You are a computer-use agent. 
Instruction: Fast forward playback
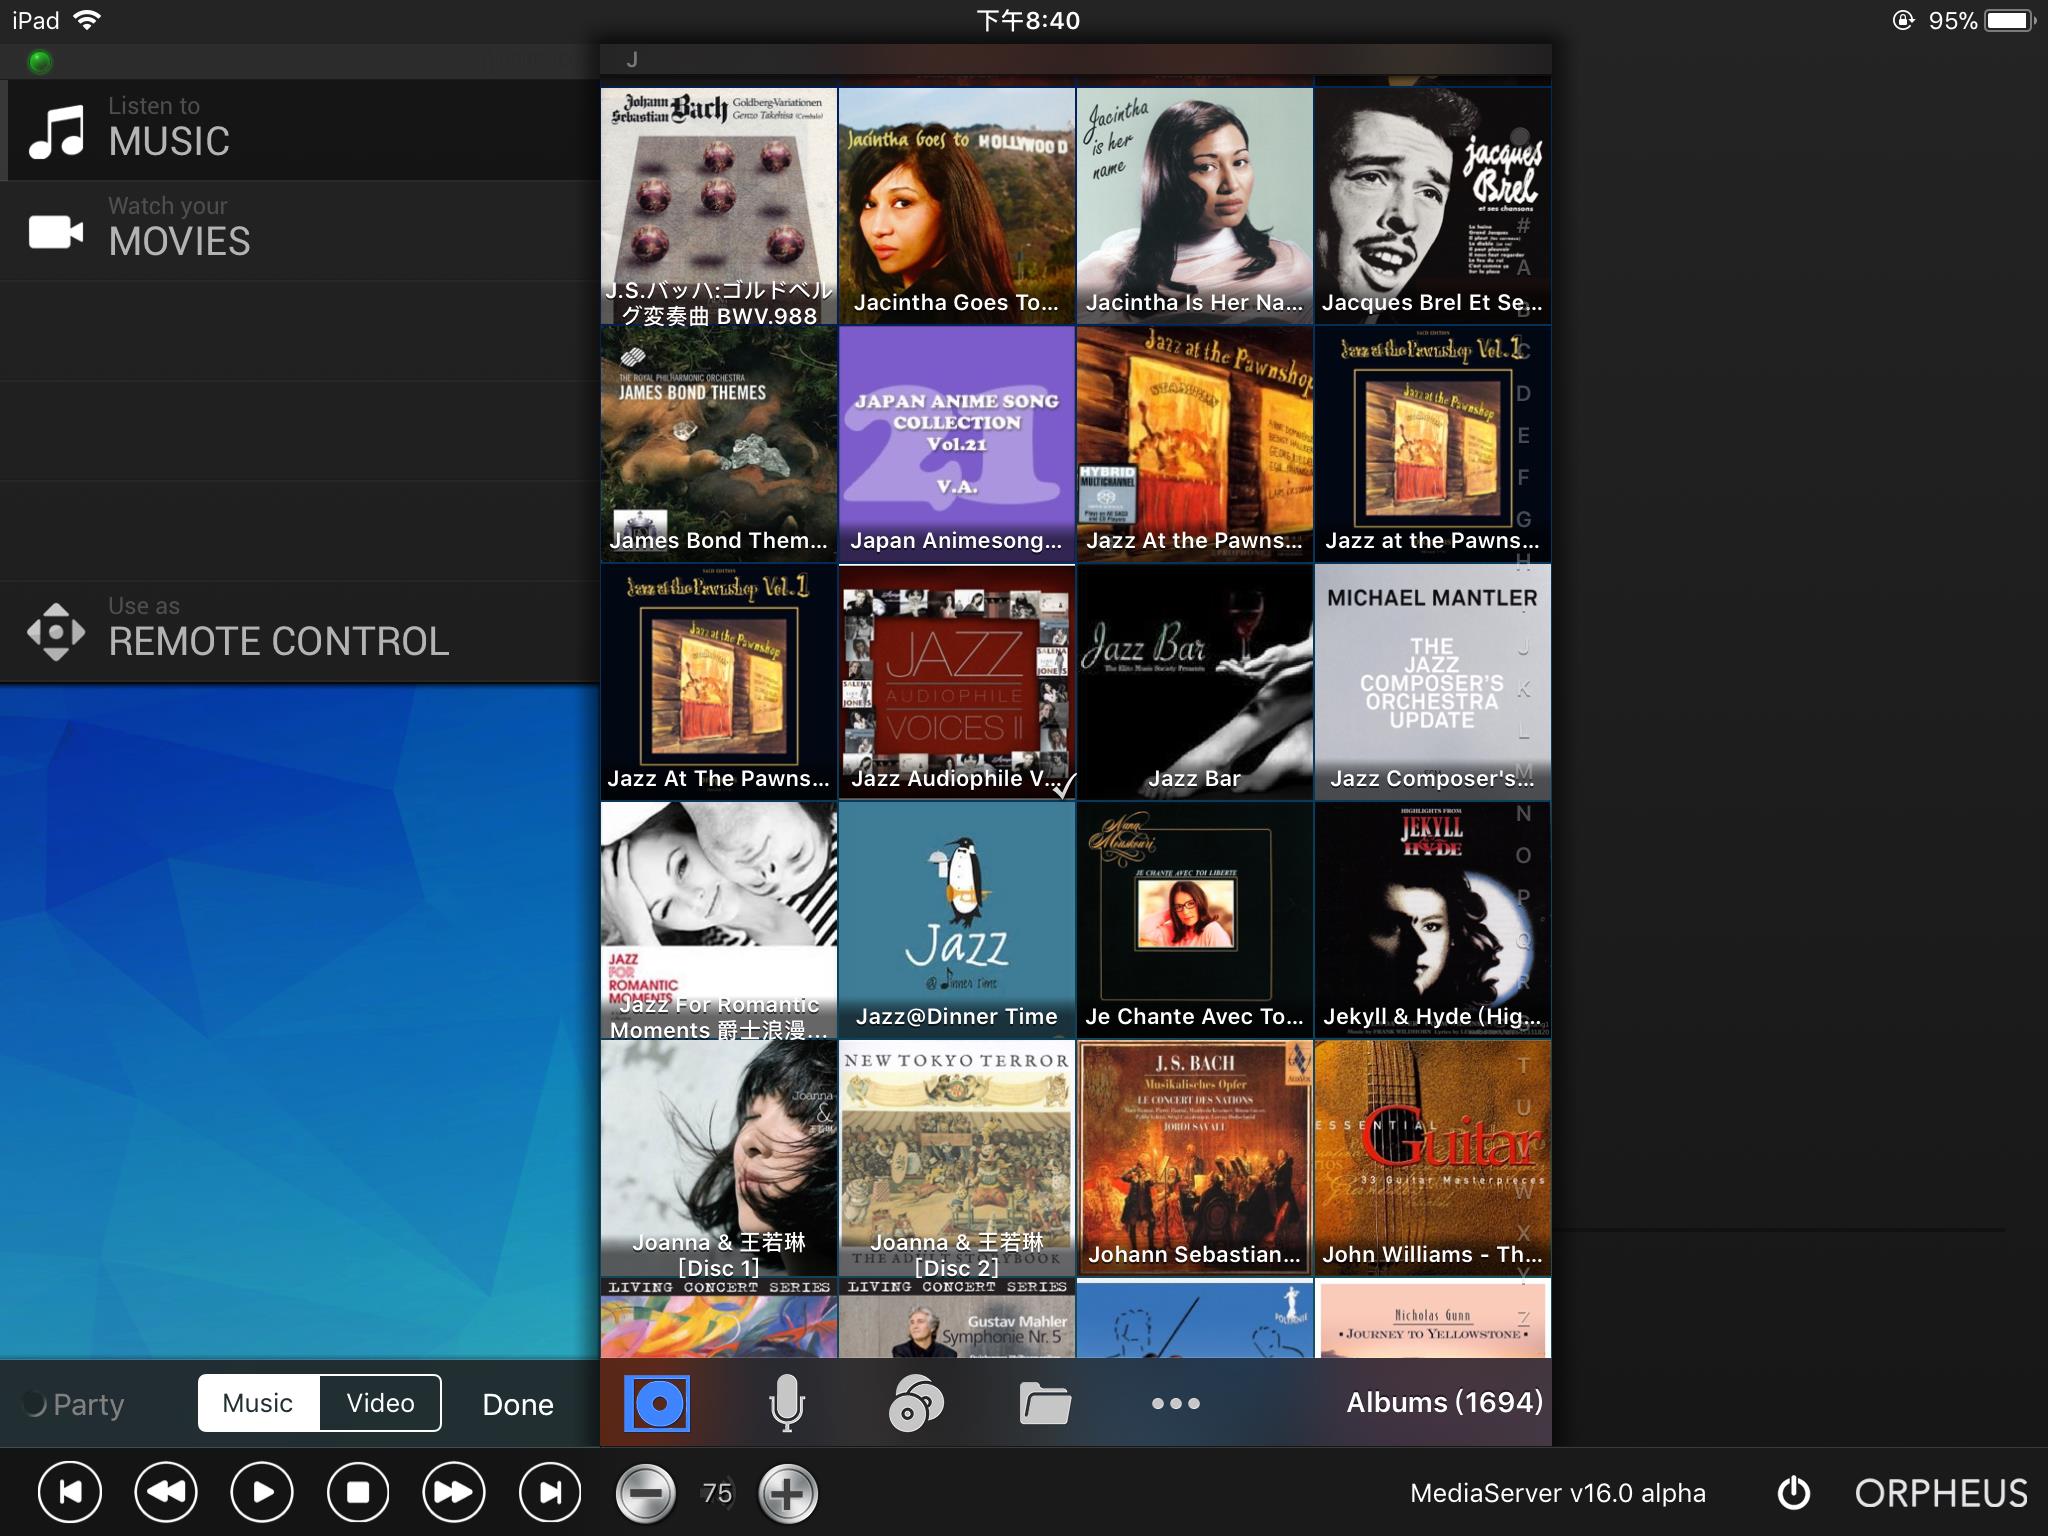click(454, 1492)
